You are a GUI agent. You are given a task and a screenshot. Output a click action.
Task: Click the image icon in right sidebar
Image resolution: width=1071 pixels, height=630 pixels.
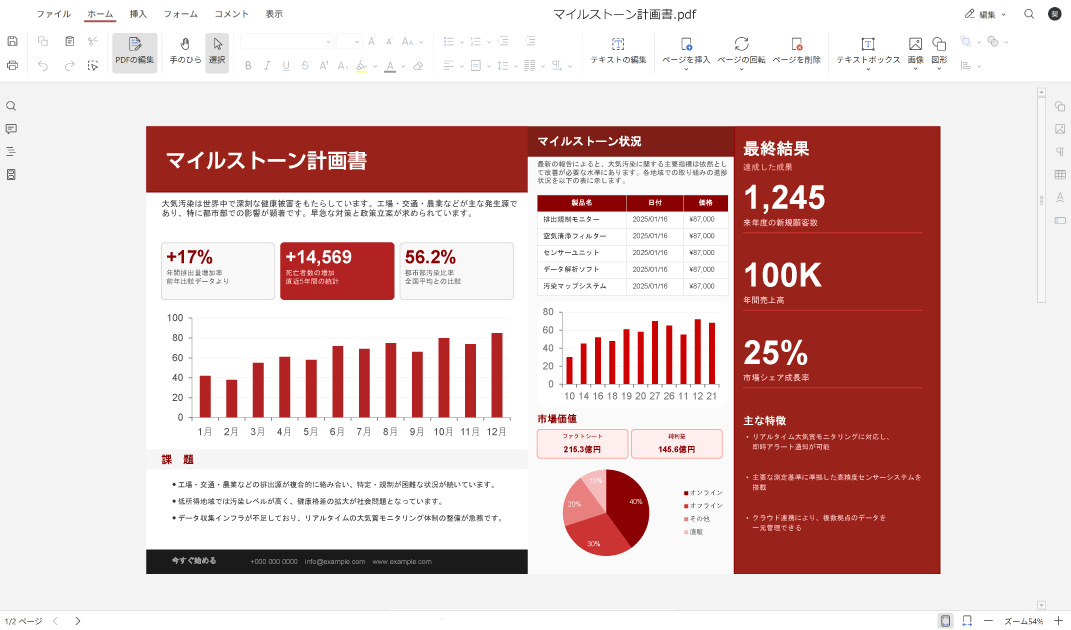[x=1060, y=129]
